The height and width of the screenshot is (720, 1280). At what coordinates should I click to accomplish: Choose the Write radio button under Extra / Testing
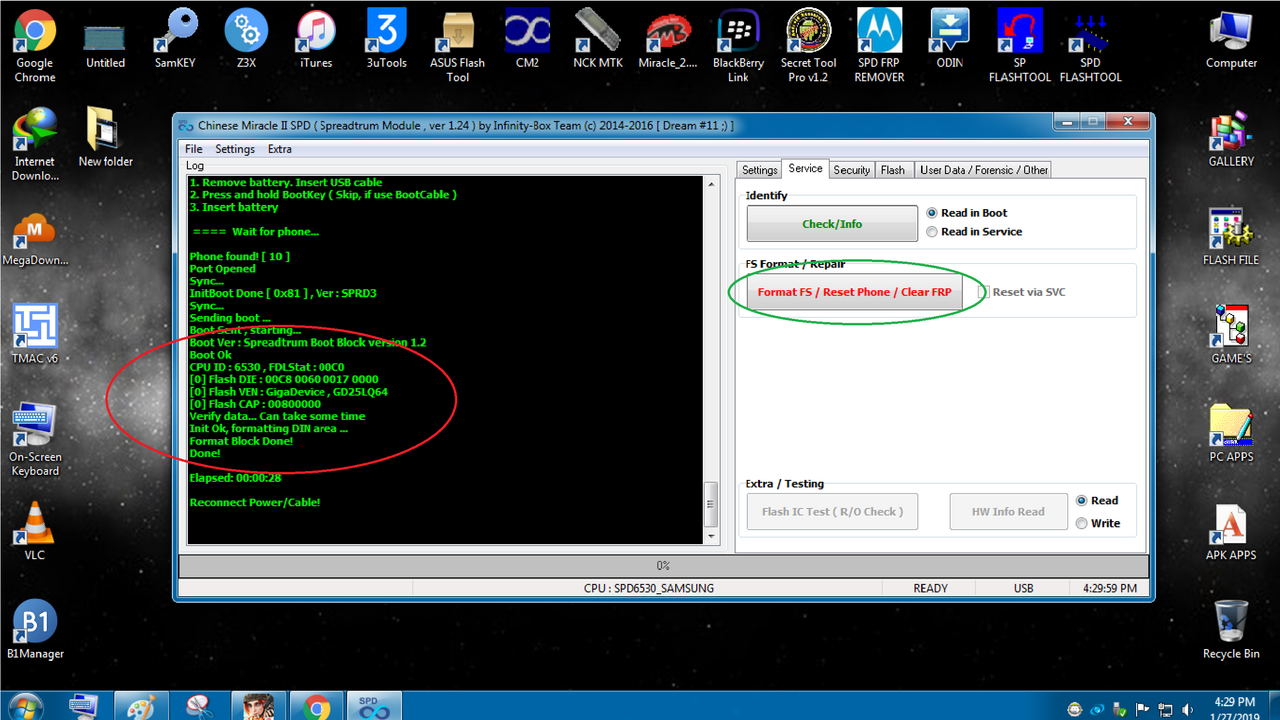(x=1082, y=524)
